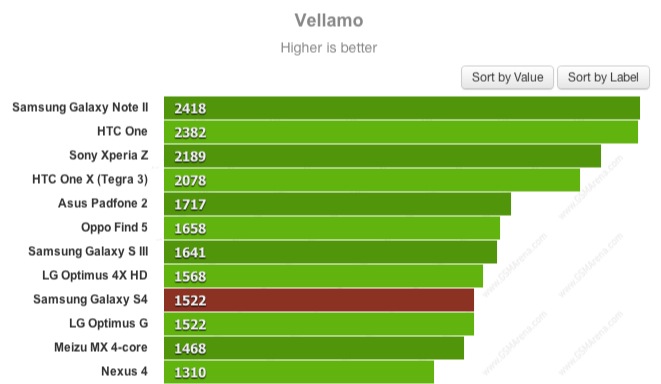Image resolution: width=661 pixels, height=384 pixels.
Task: Click the Oppo Find 5 bar
Action: [332, 228]
